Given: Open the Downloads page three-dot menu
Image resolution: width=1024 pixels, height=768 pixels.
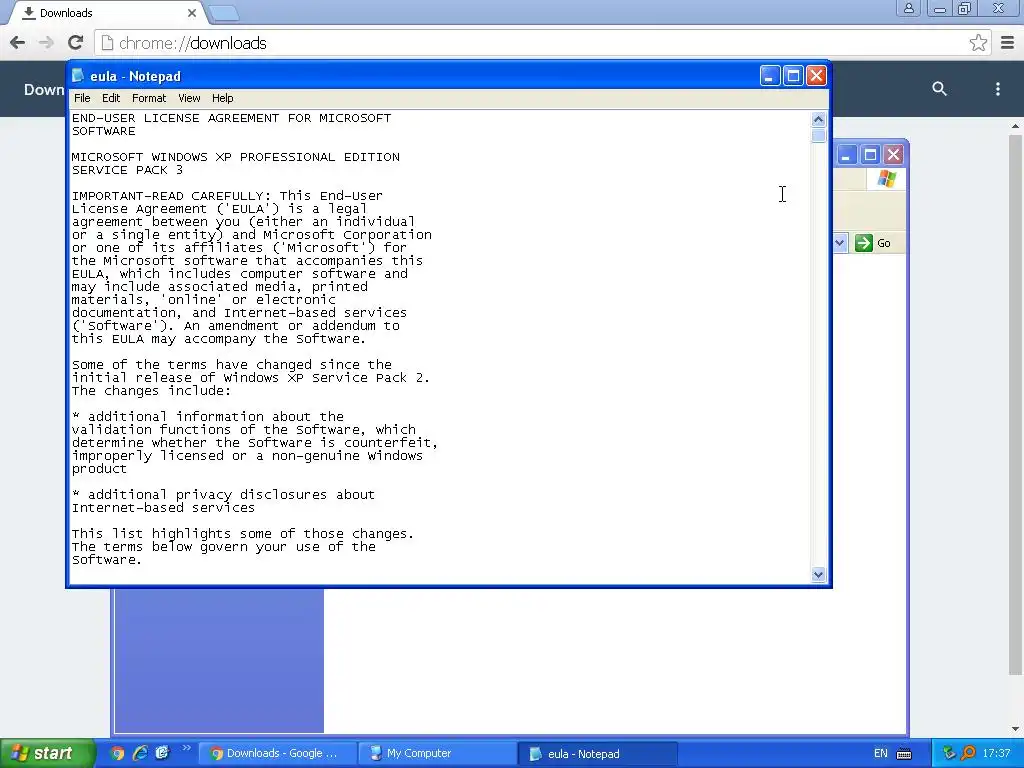Looking at the screenshot, I should coord(997,89).
